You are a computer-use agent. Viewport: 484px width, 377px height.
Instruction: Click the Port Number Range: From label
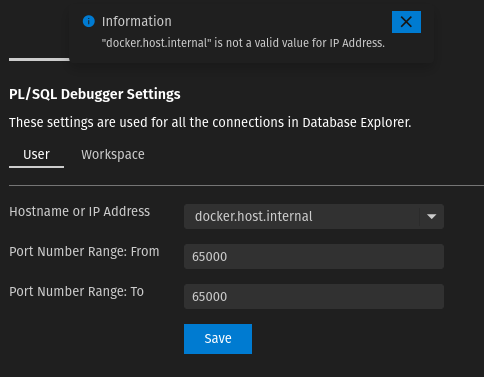point(84,252)
